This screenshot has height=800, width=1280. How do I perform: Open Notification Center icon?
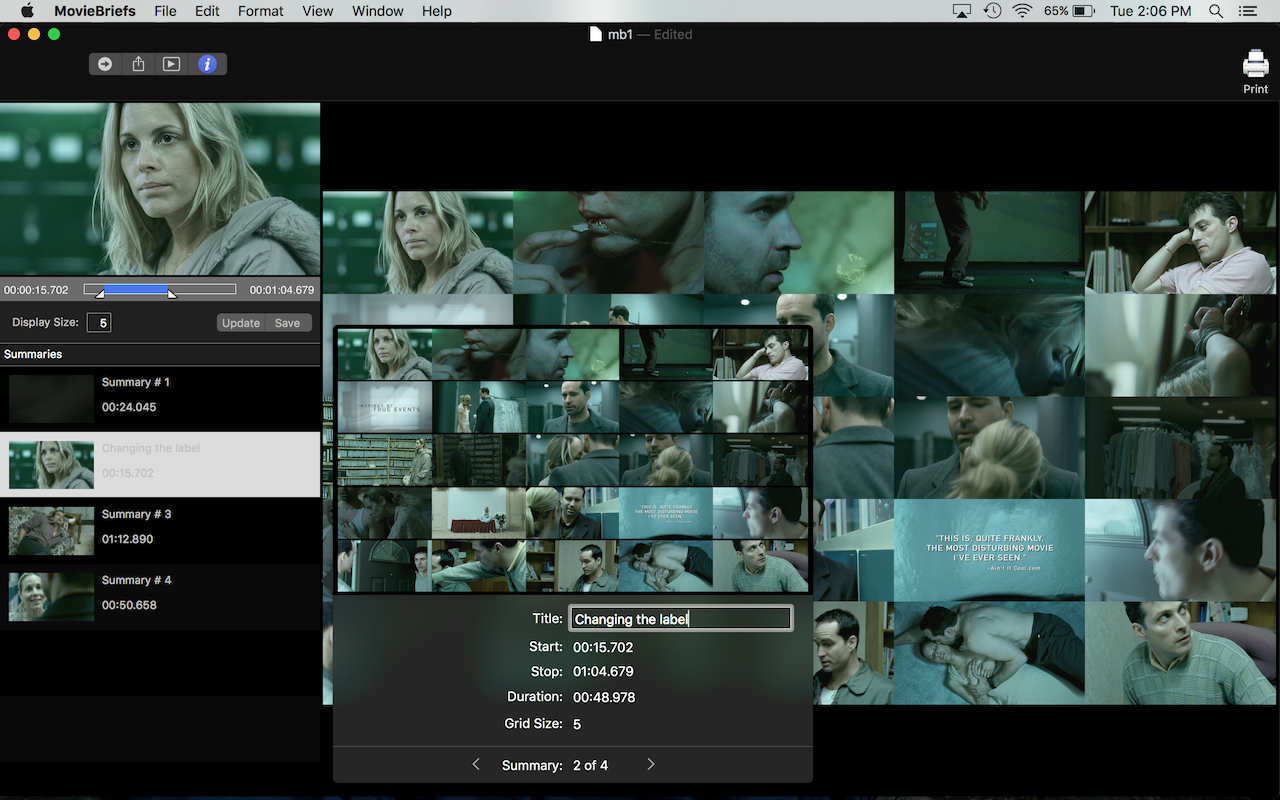(1247, 11)
